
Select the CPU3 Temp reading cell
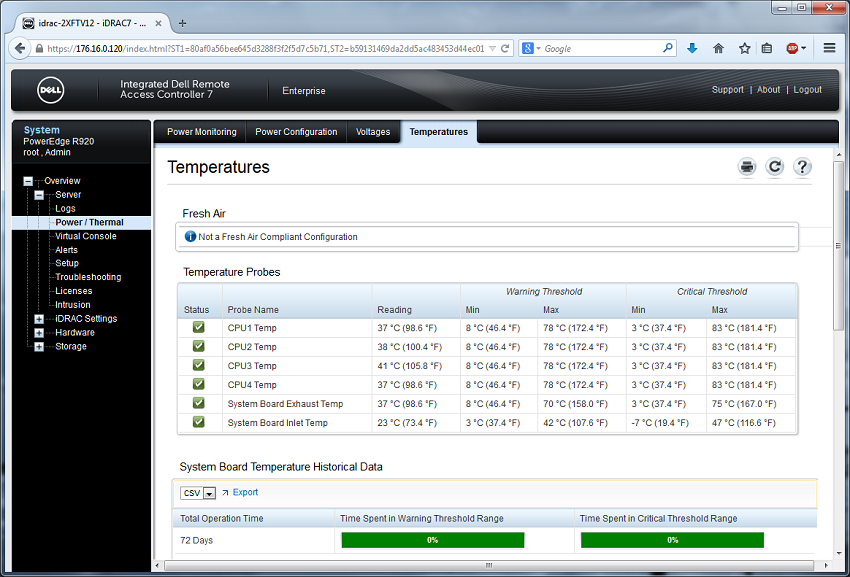point(416,366)
